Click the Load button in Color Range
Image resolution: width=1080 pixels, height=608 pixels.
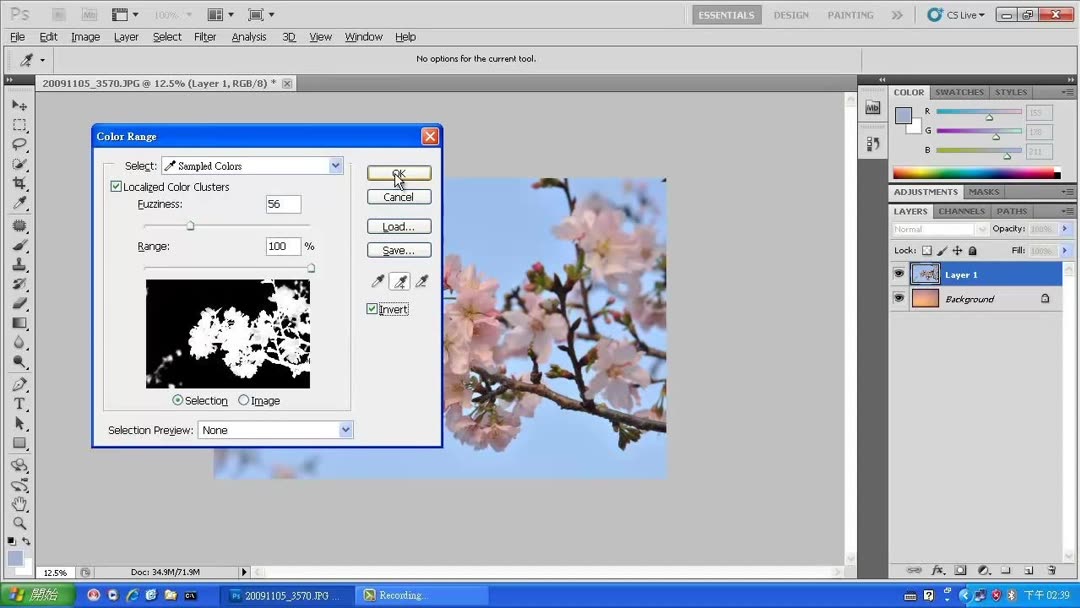pos(398,225)
